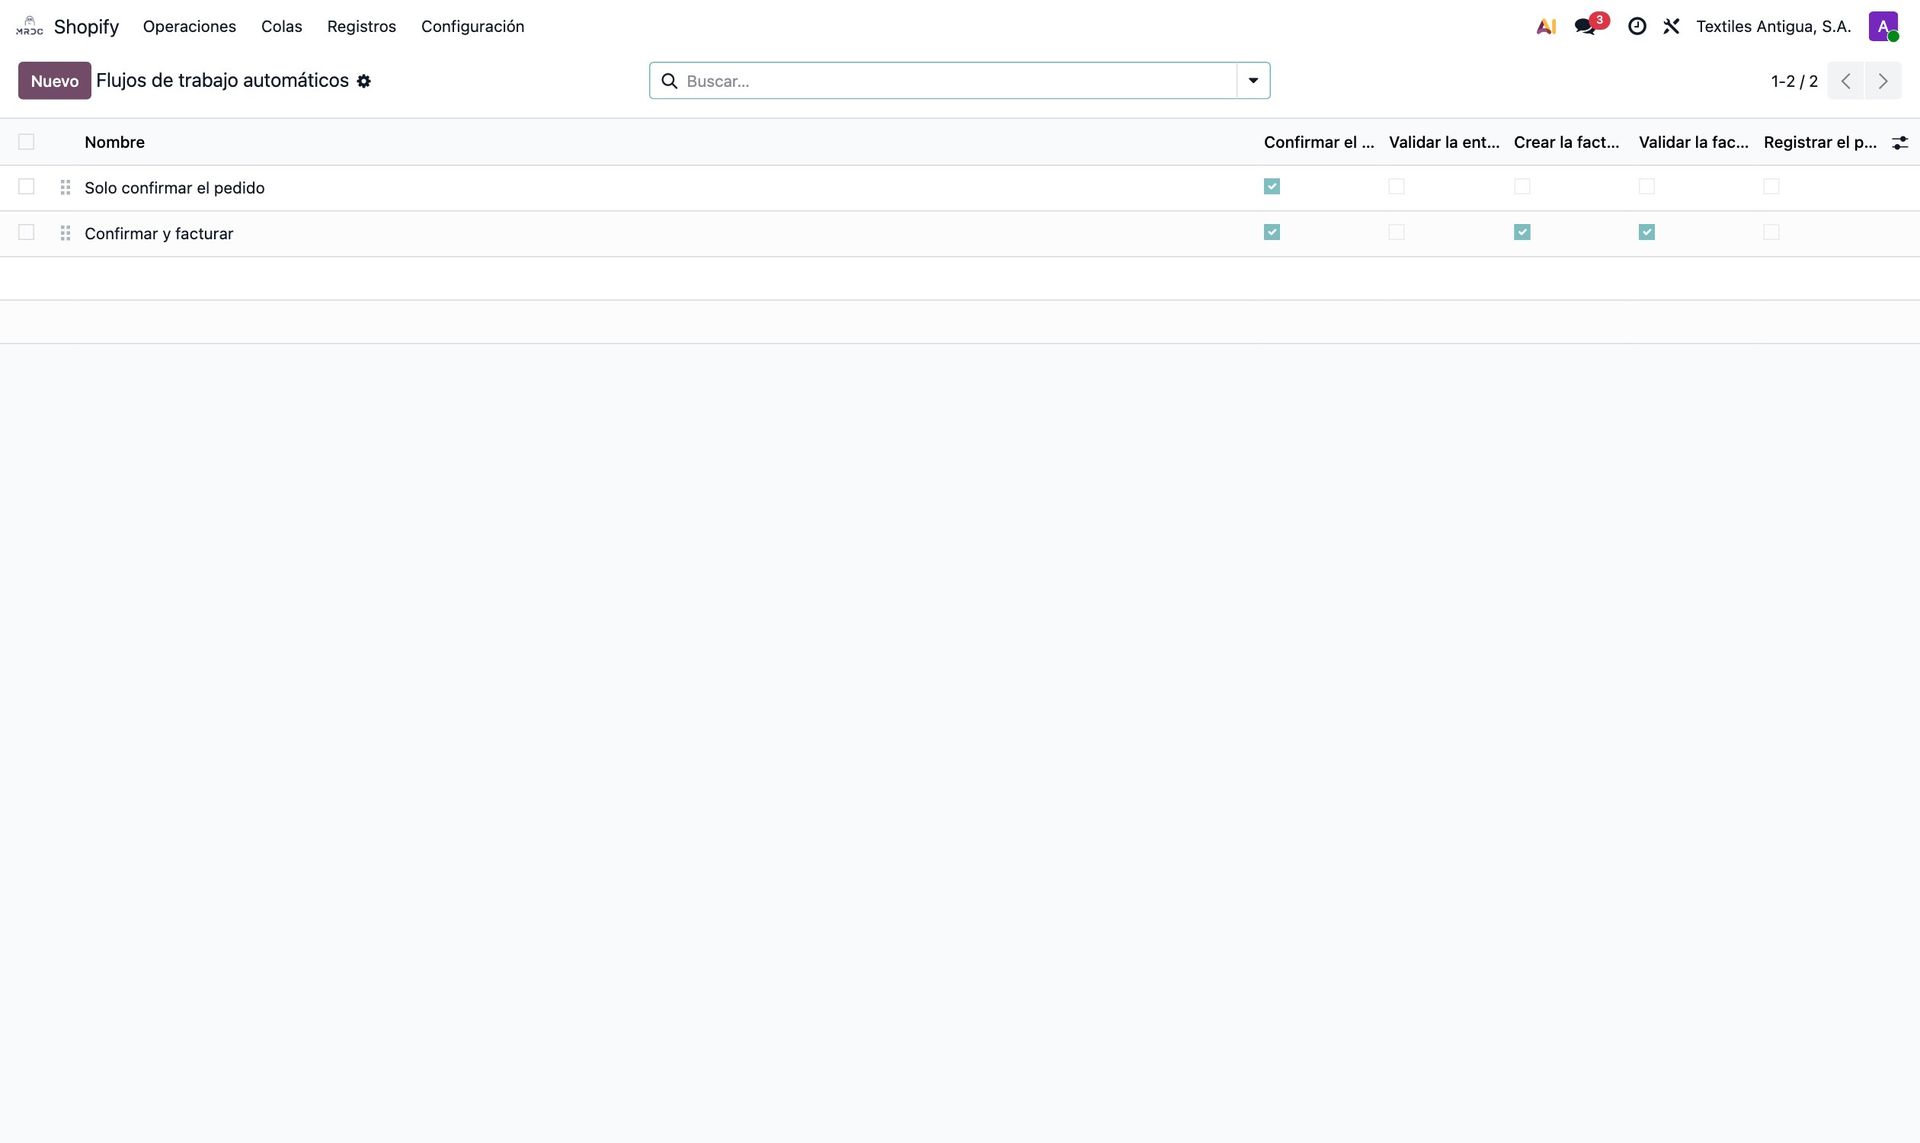Toggle Crear la factura for Solo confirmar row
The width and height of the screenshot is (1920, 1143).
coord(1522,186)
